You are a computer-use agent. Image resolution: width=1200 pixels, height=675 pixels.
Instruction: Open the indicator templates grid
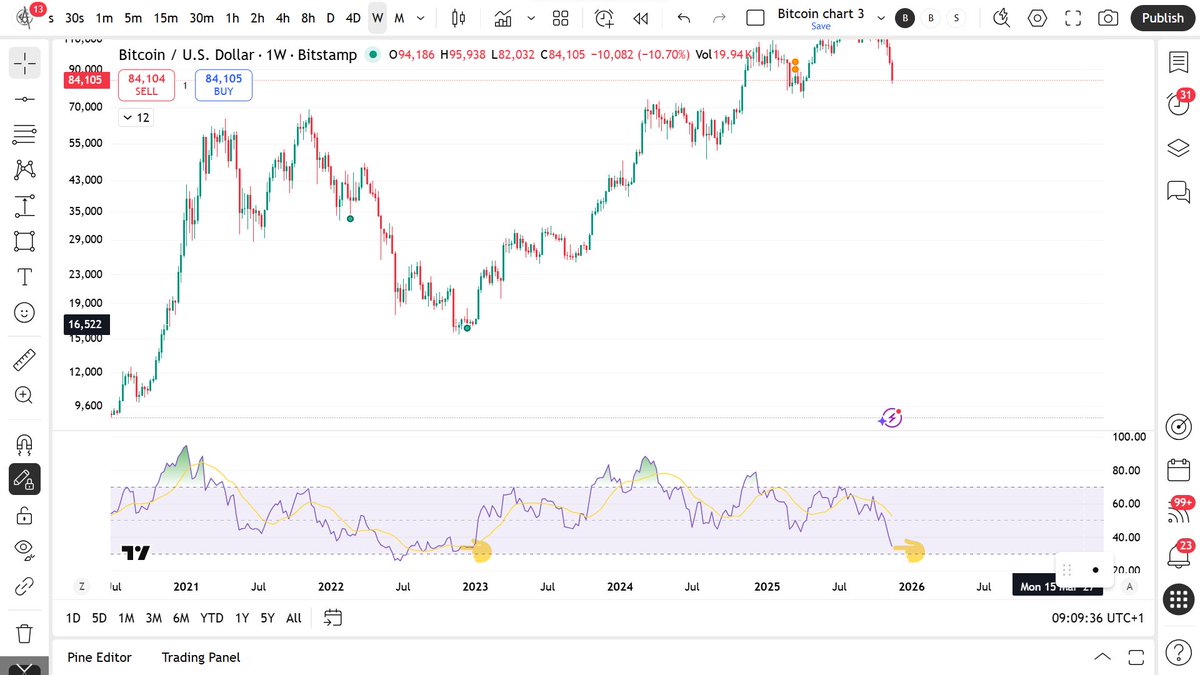point(560,18)
